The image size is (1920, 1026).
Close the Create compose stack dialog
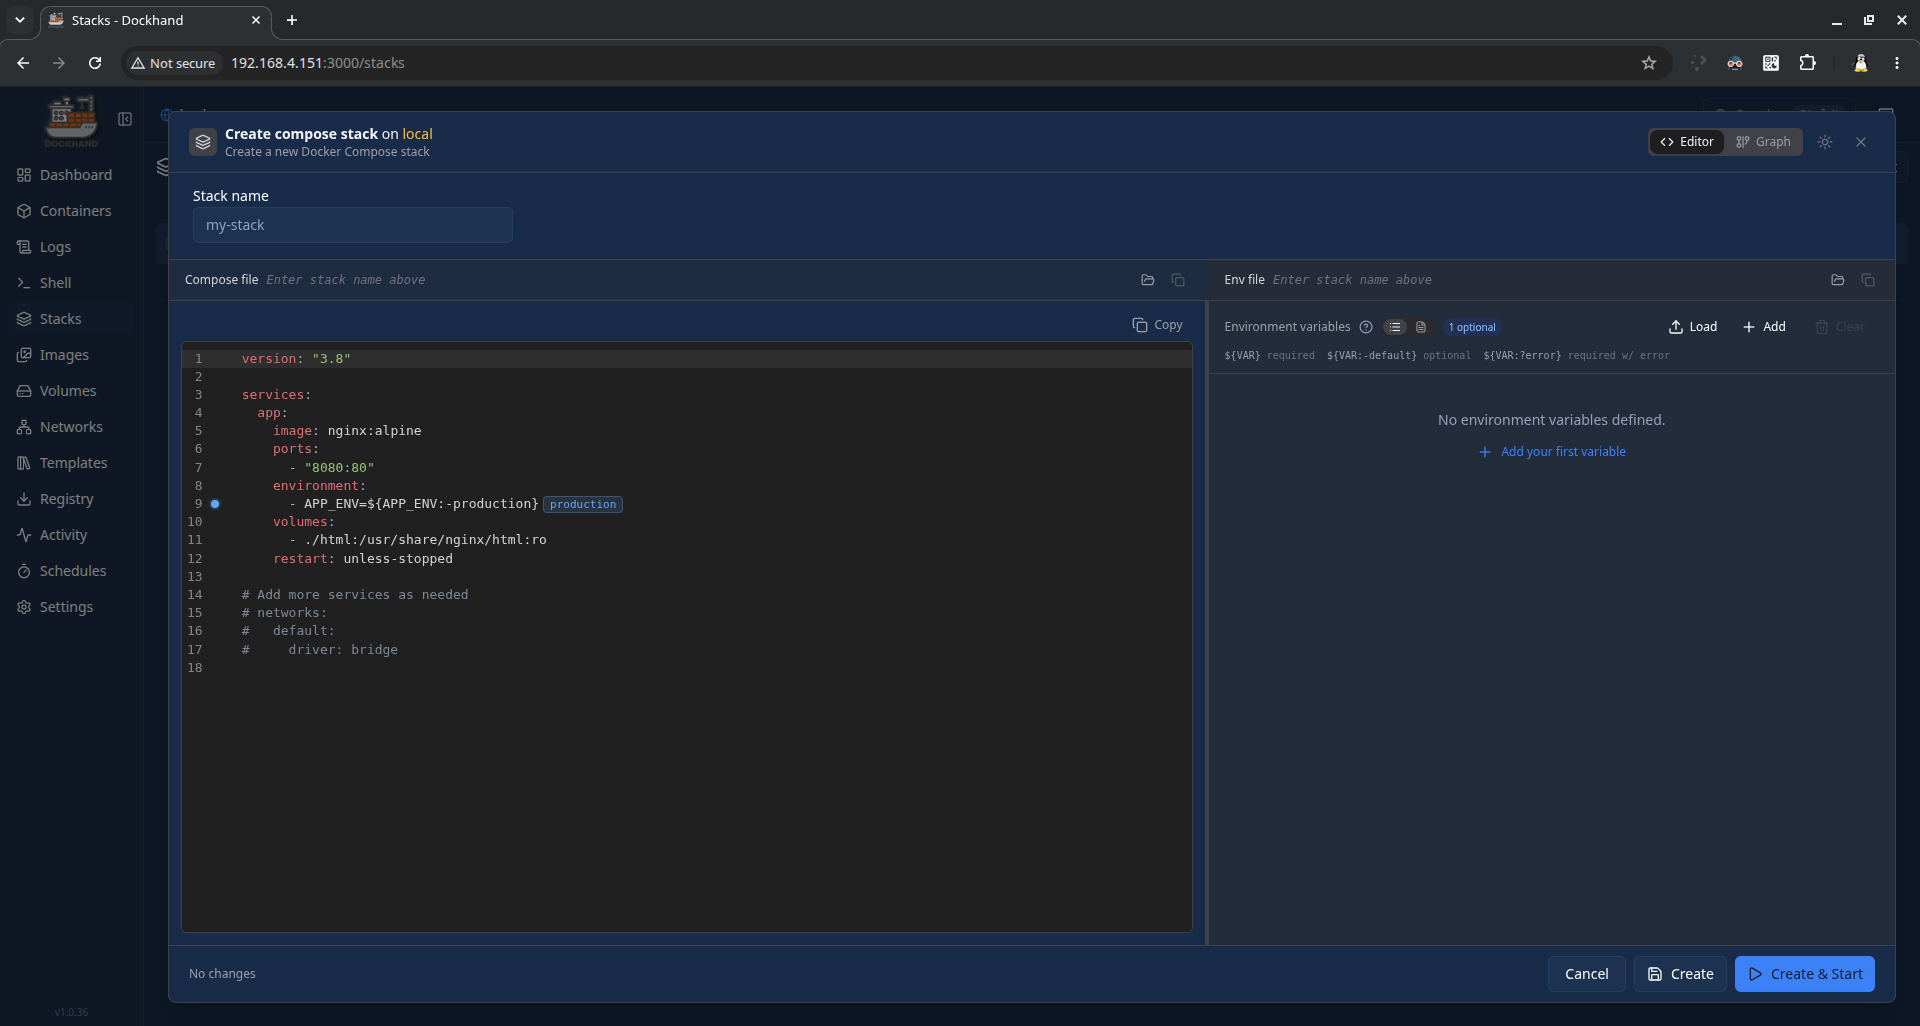click(x=1861, y=142)
